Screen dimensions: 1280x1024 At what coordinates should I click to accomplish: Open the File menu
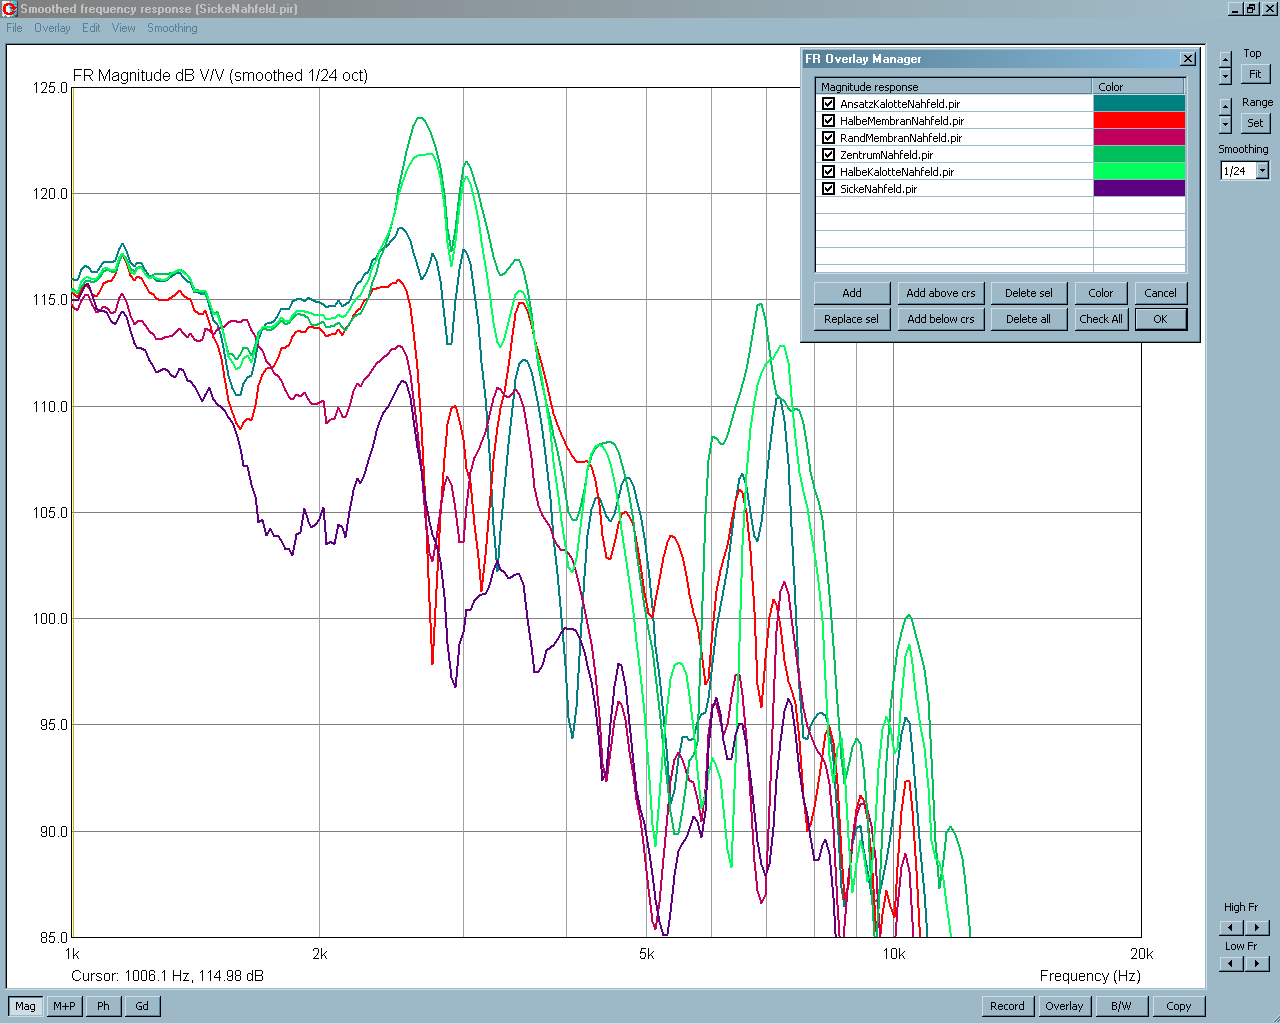point(14,28)
